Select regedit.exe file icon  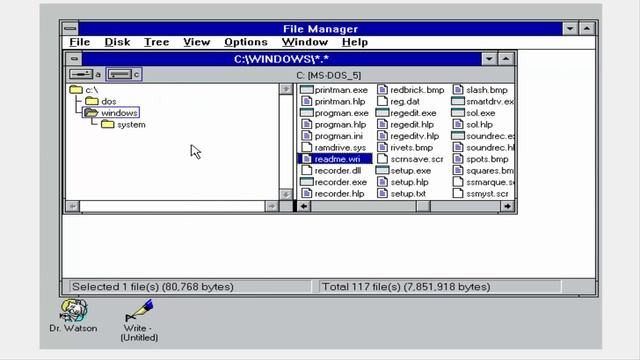[x=382, y=113]
